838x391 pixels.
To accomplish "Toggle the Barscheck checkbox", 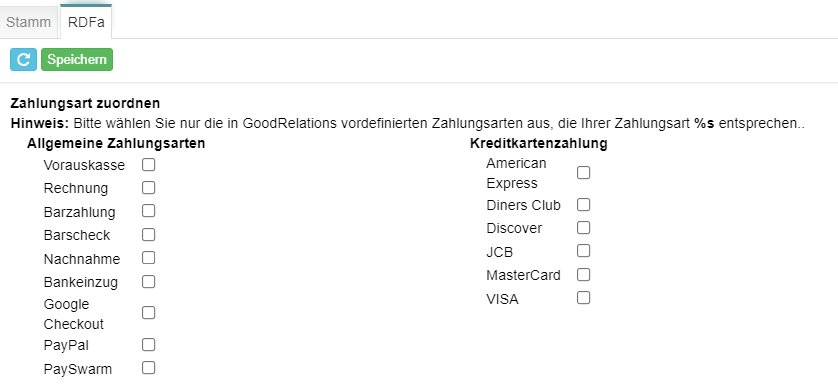I will click(149, 234).
